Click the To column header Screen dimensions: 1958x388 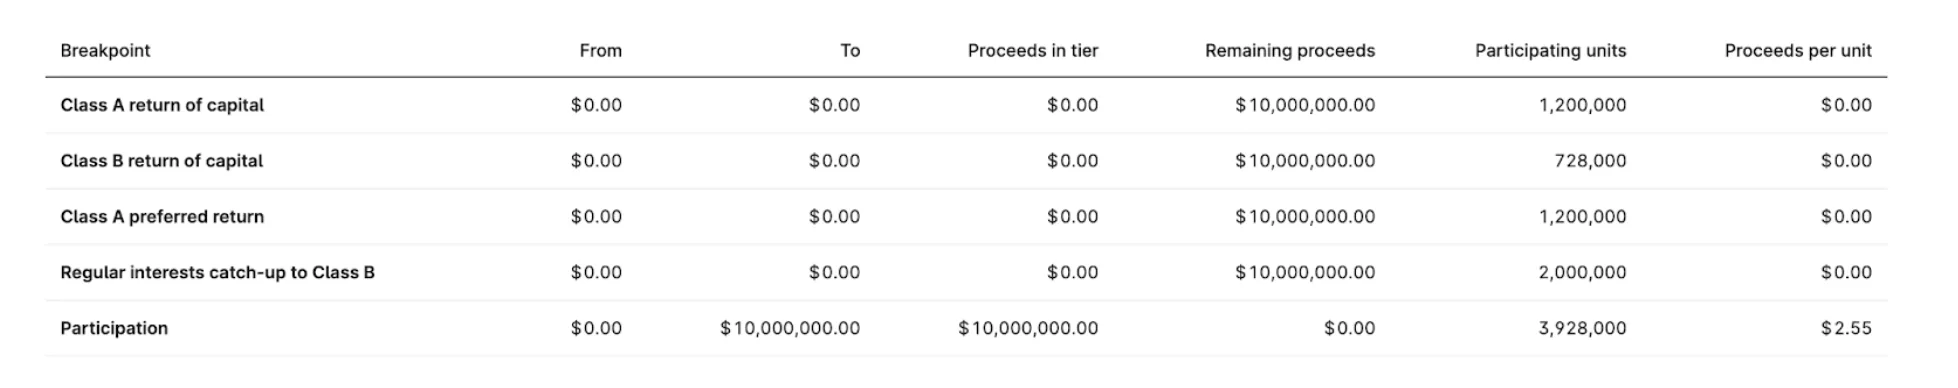pos(849,51)
